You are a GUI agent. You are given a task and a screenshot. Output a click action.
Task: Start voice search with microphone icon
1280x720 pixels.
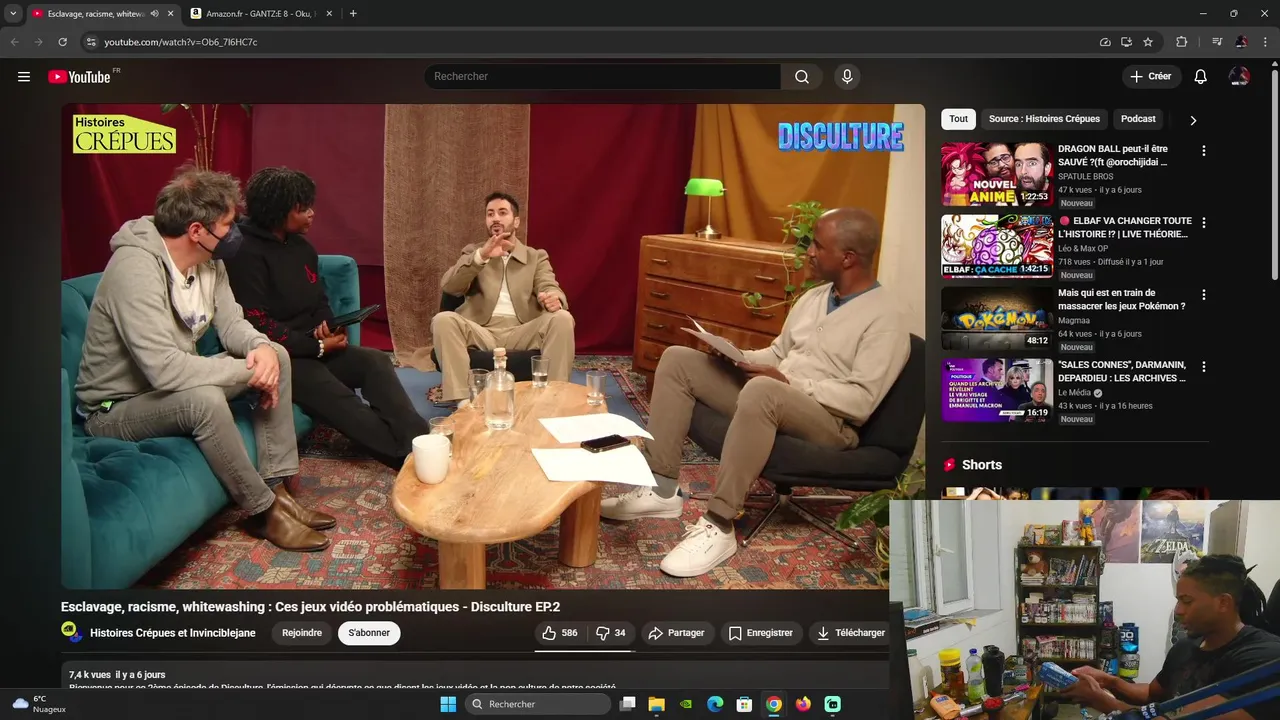pyautogui.click(x=847, y=77)
